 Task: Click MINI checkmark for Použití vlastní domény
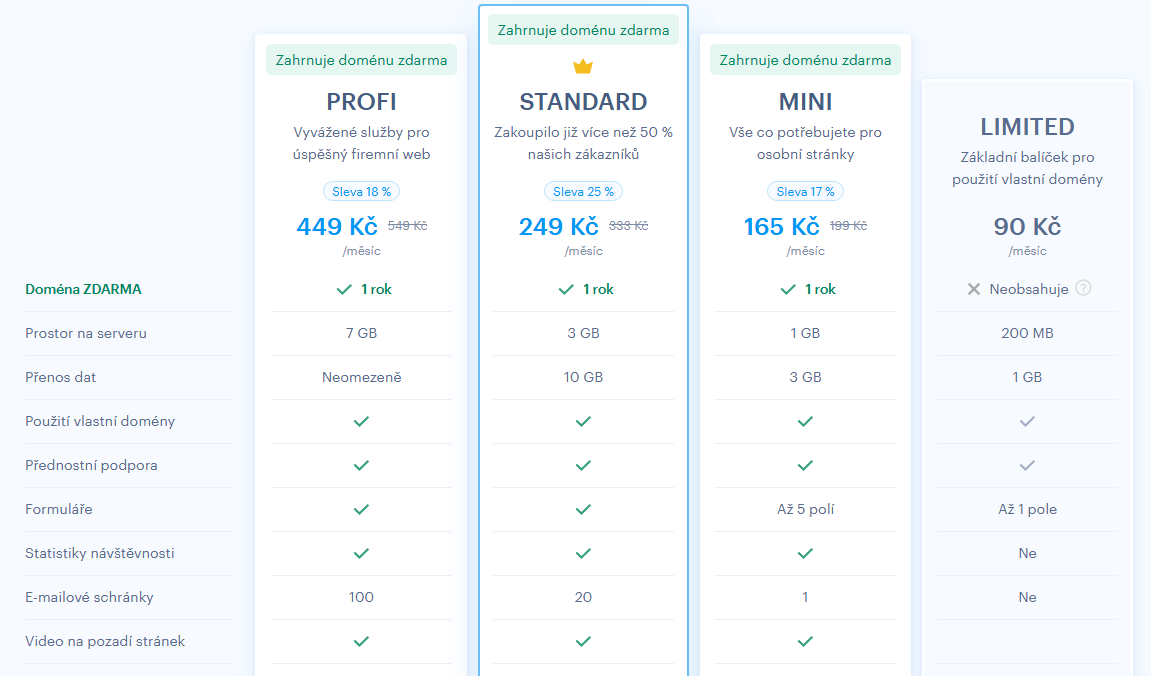pyautogui.click(x=805, y=421)
